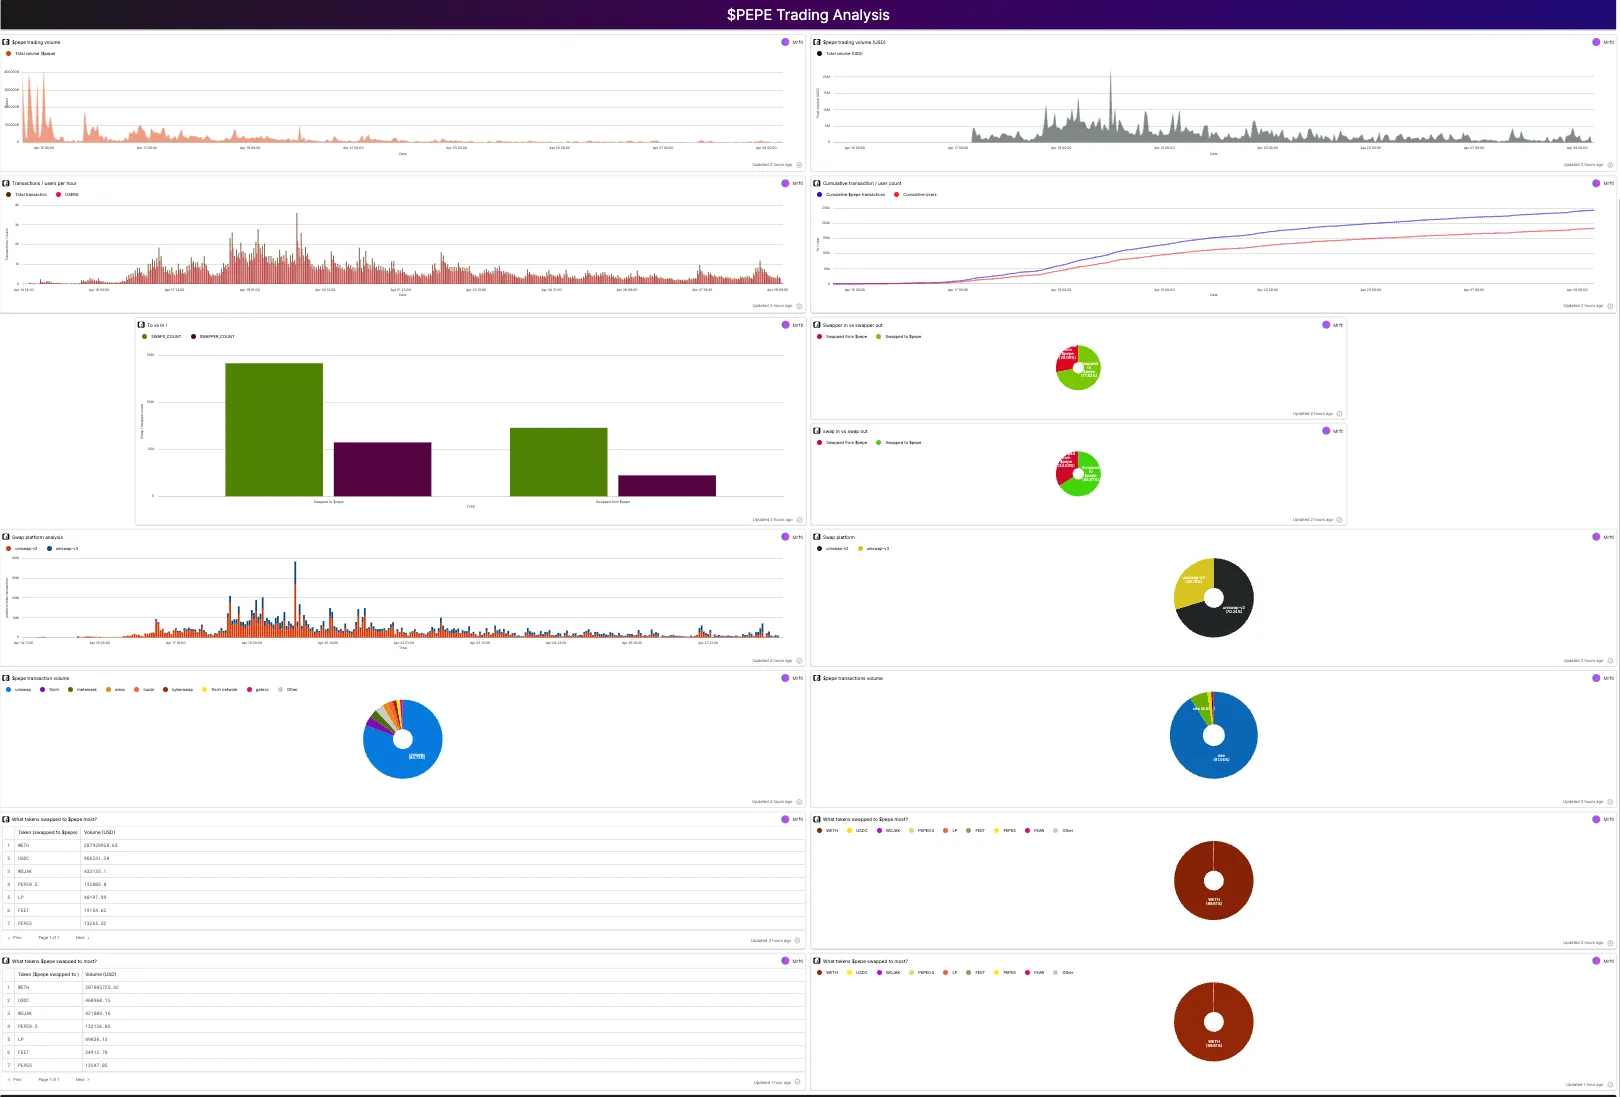This screenshot has height=1097, width=1620.
Task: Open the author avatar on 'Cumulative transaction / user count' panel
Action: 1596,183
